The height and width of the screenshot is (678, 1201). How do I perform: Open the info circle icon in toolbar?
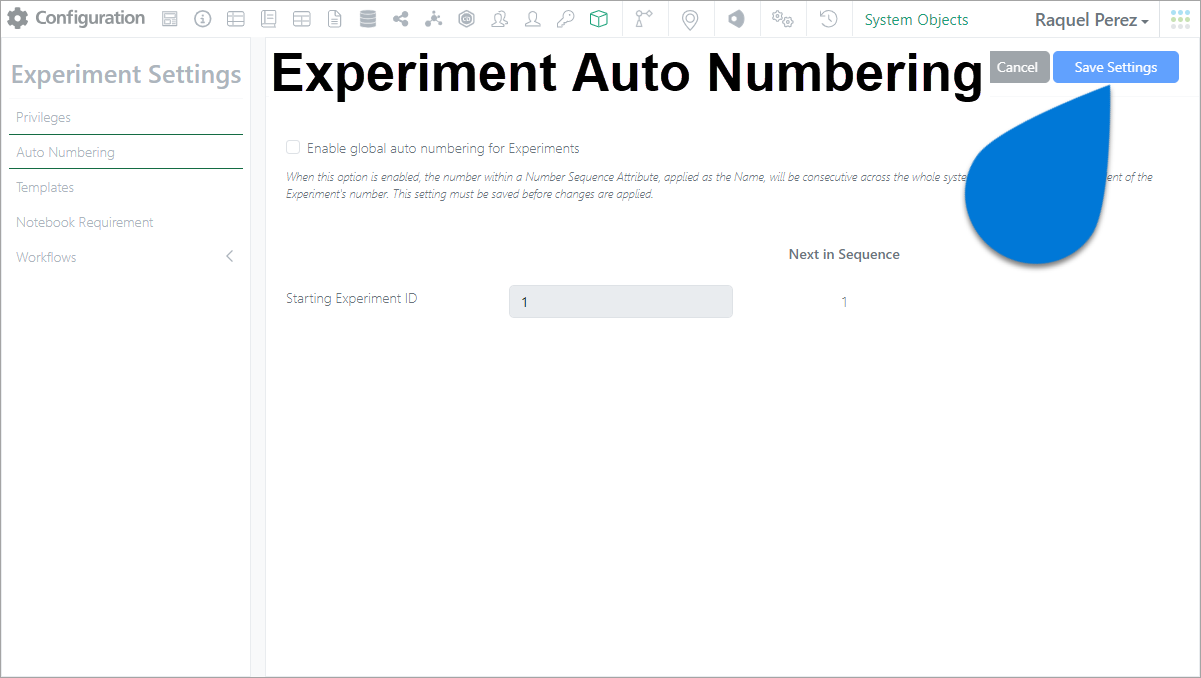tap(202, 19)
